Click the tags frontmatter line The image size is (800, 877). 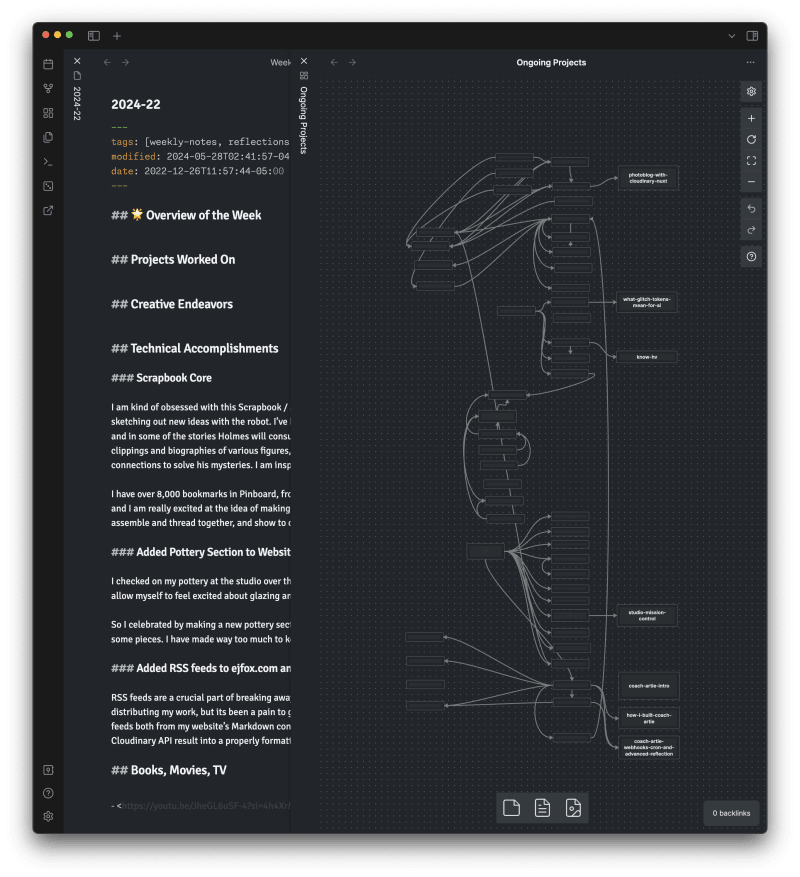[x=200, y=142]
